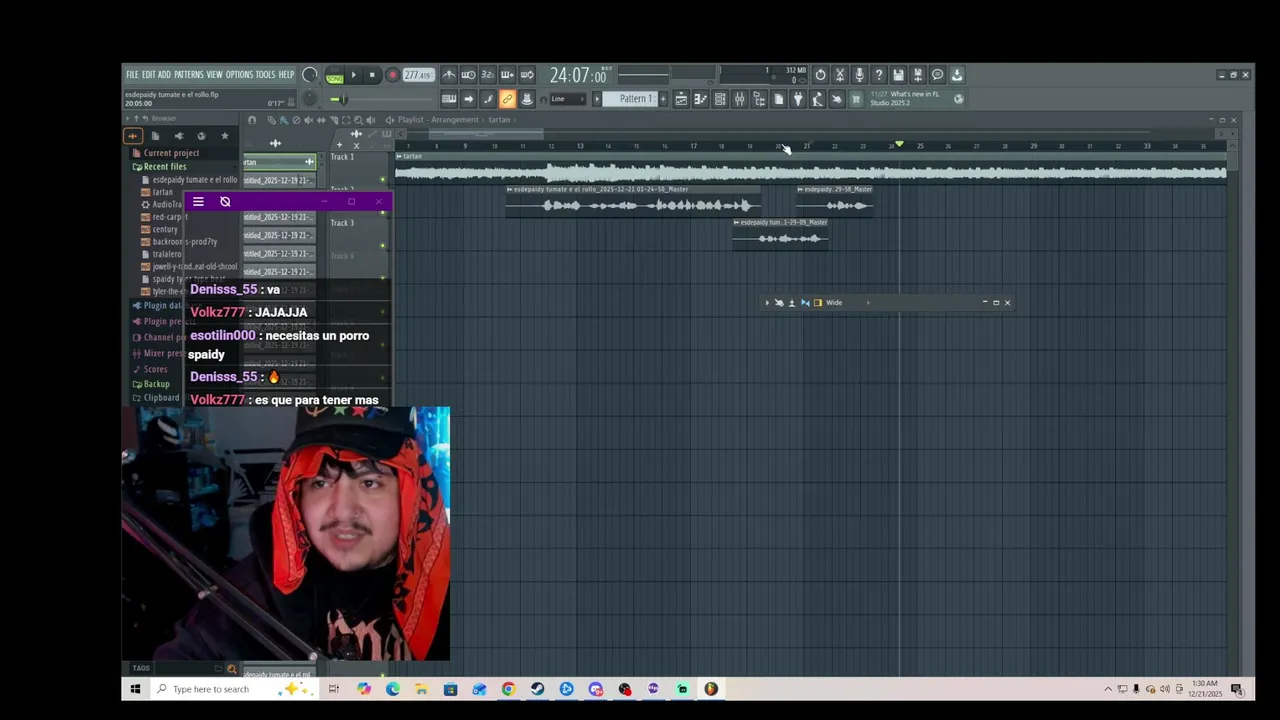Viewport: 1280px width, 720px height.
Task: Click the stamp-shaped toolbar icon
Action: [x=527, y=99]
